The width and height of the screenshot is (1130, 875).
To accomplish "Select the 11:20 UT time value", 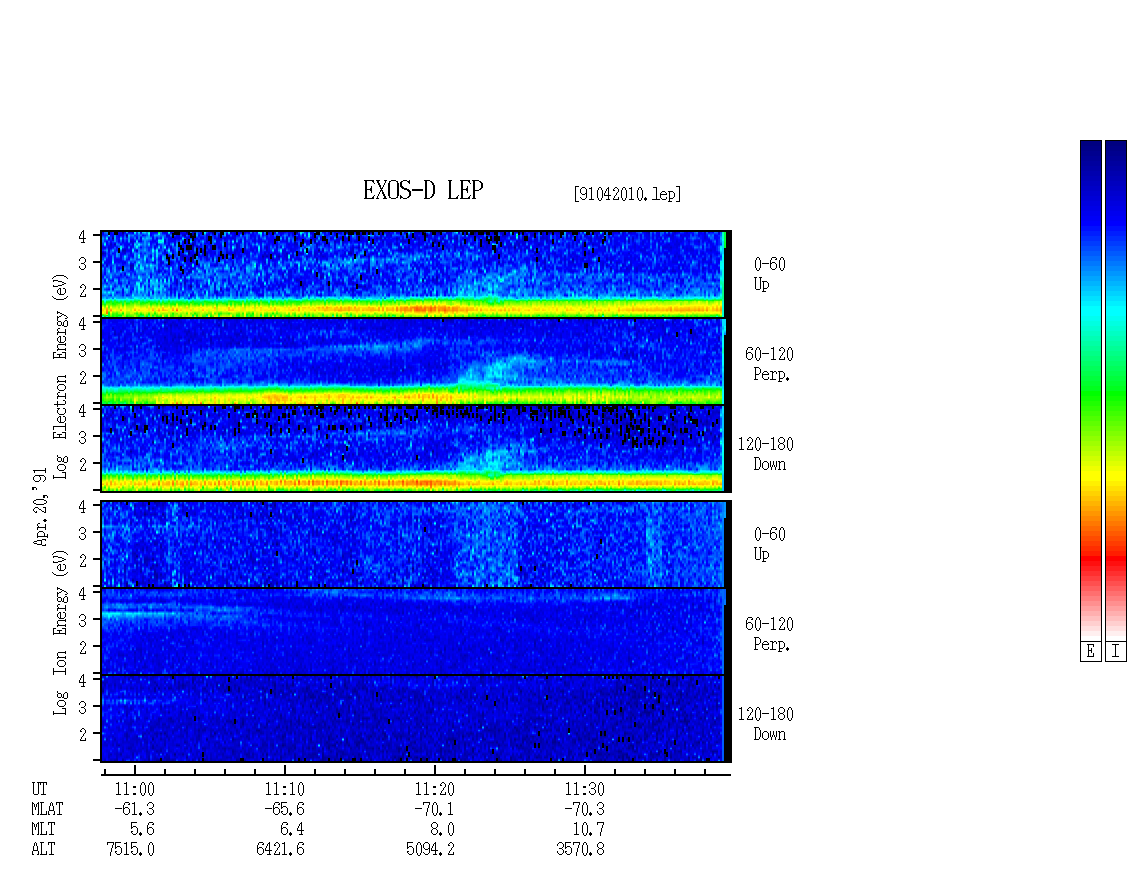I will [x=435, y=789].
